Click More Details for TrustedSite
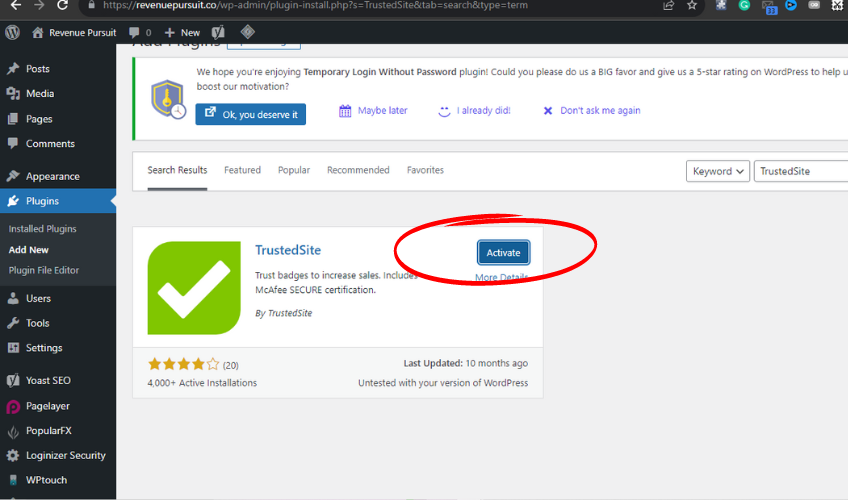The image size is (848, 500). pyautogui.click(x=501, y=277)
